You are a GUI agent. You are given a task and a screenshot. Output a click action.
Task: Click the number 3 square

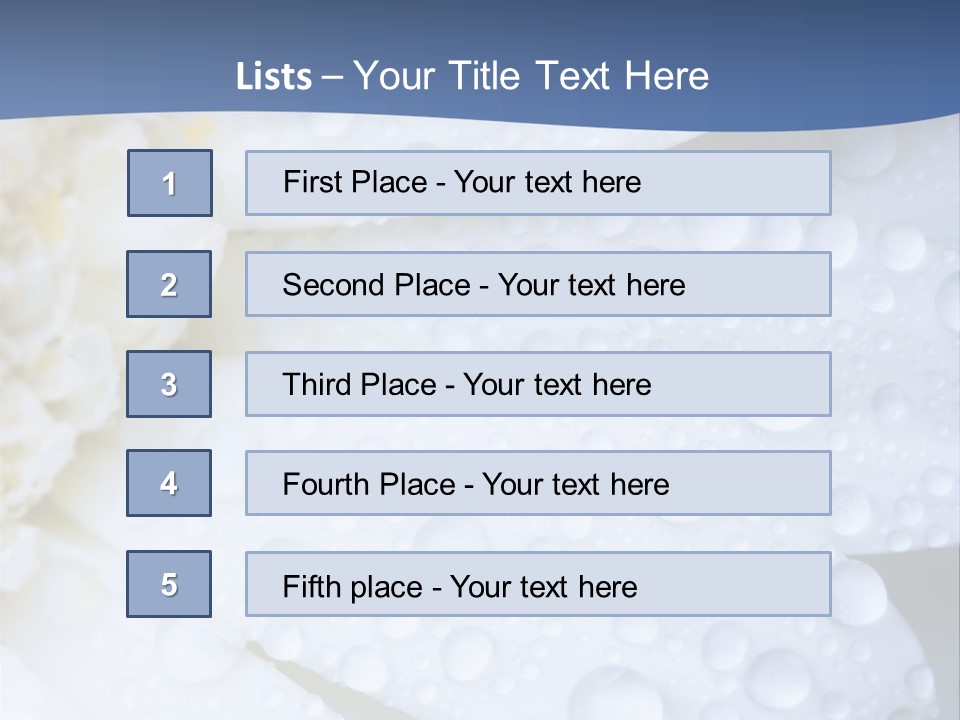click(x=169, y=384)
